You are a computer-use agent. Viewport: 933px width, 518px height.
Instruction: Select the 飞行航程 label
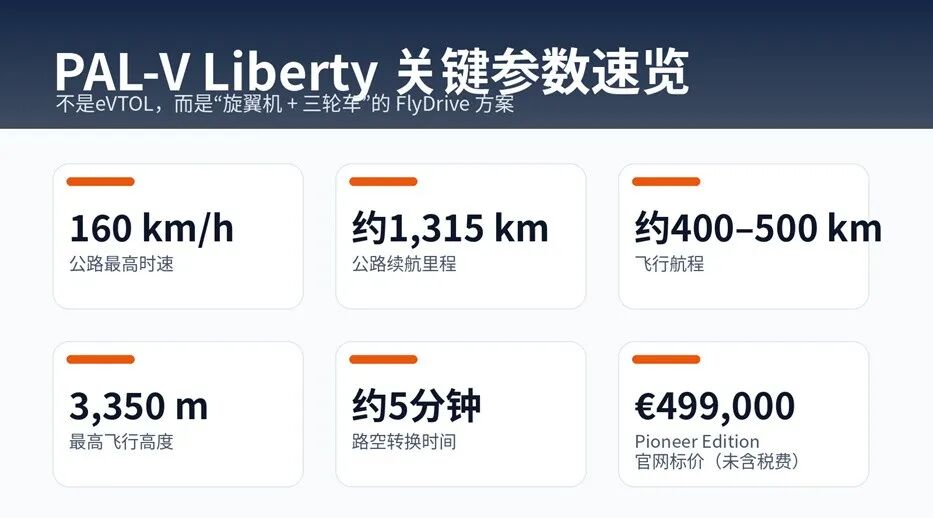(x=669, y=266)
